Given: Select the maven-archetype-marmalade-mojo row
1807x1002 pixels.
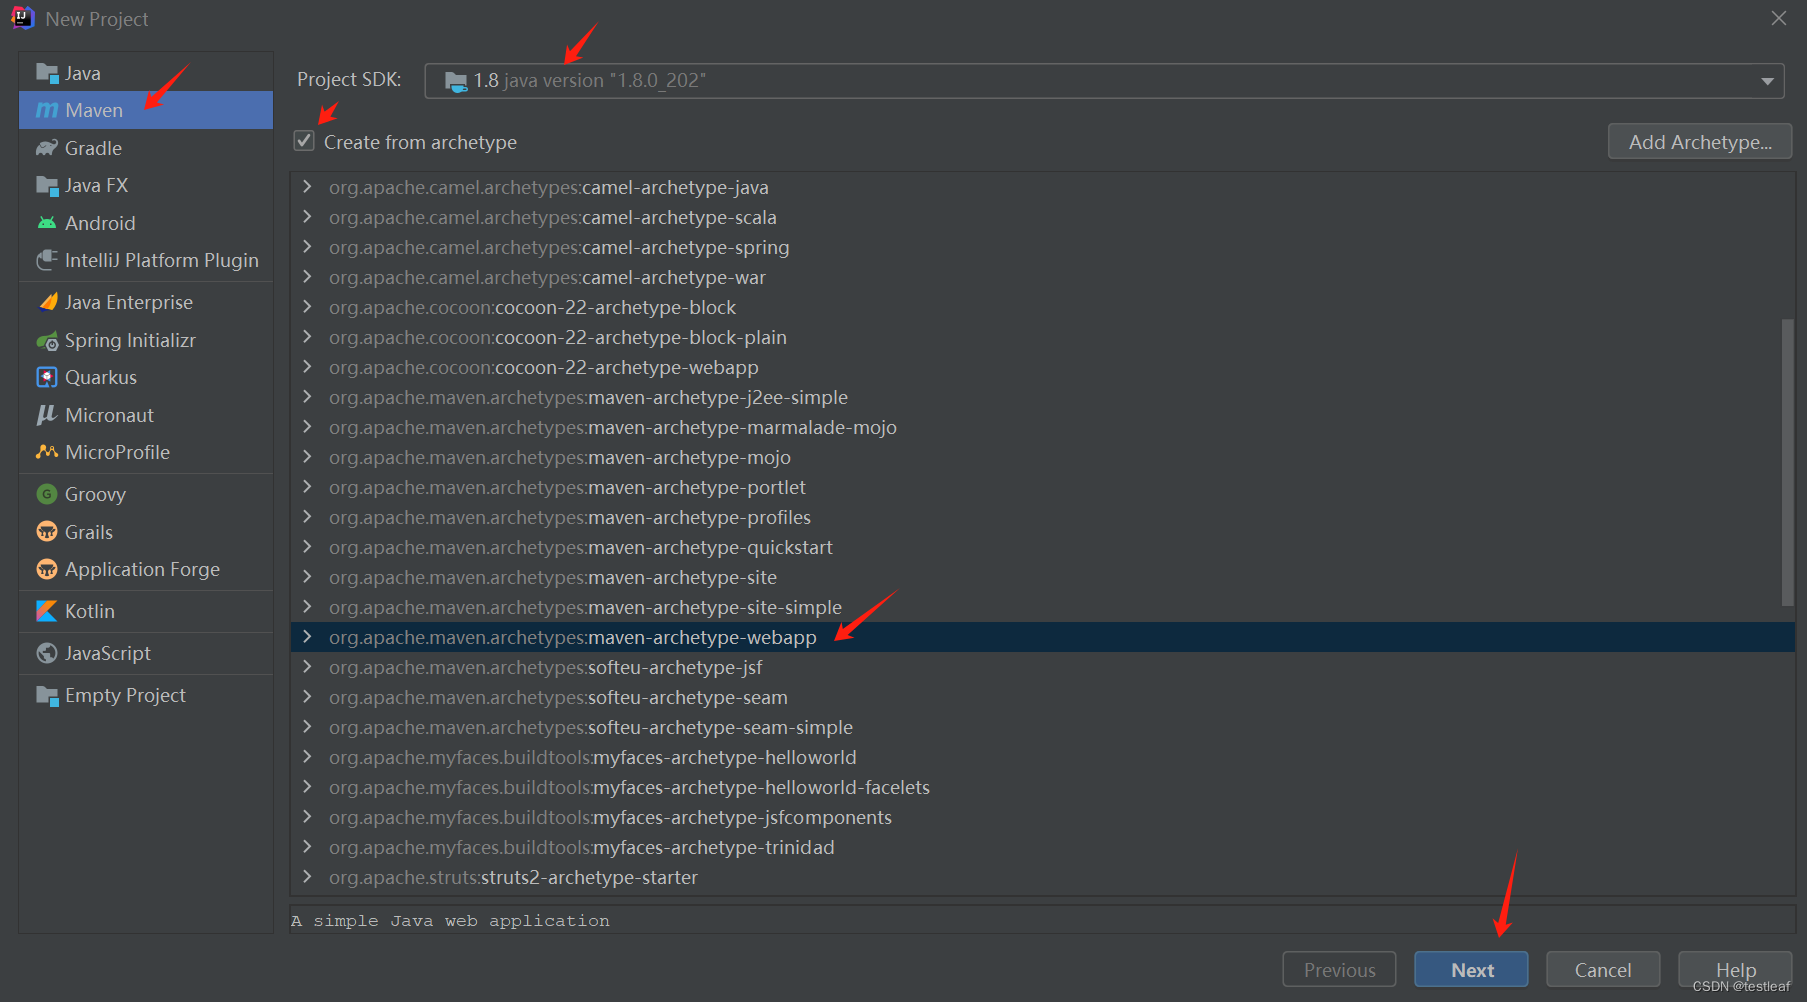Looking at the screenshot, I should point(1043,427).
